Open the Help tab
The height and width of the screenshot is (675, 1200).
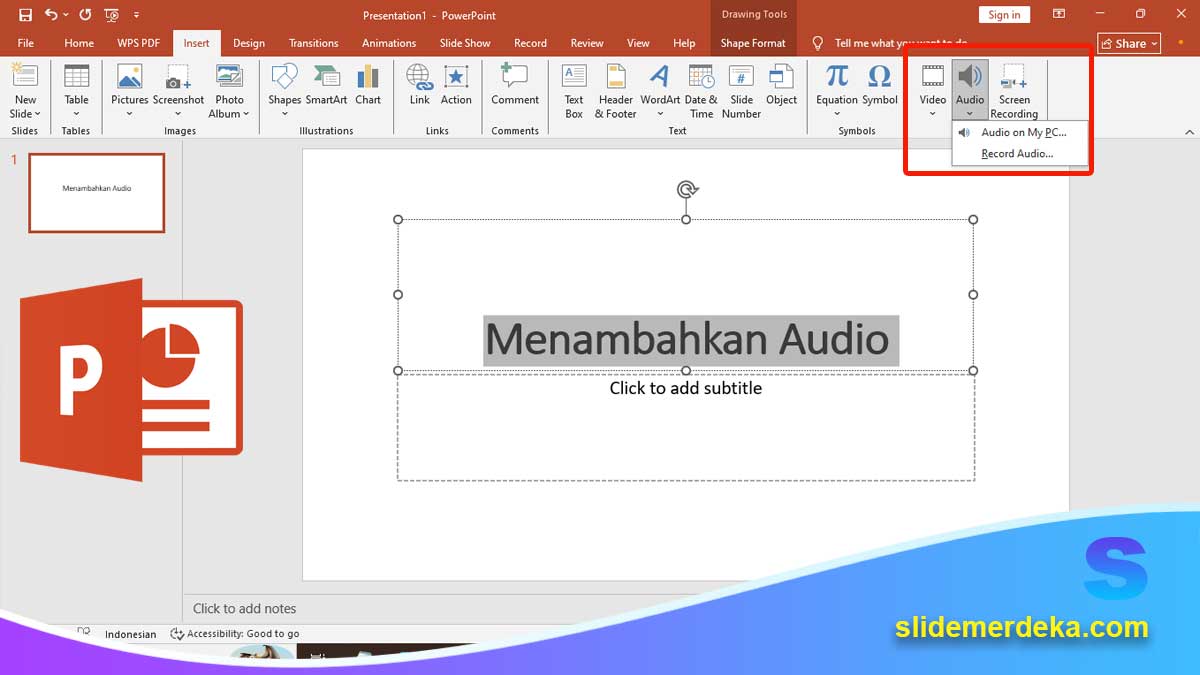coord(684,43)
